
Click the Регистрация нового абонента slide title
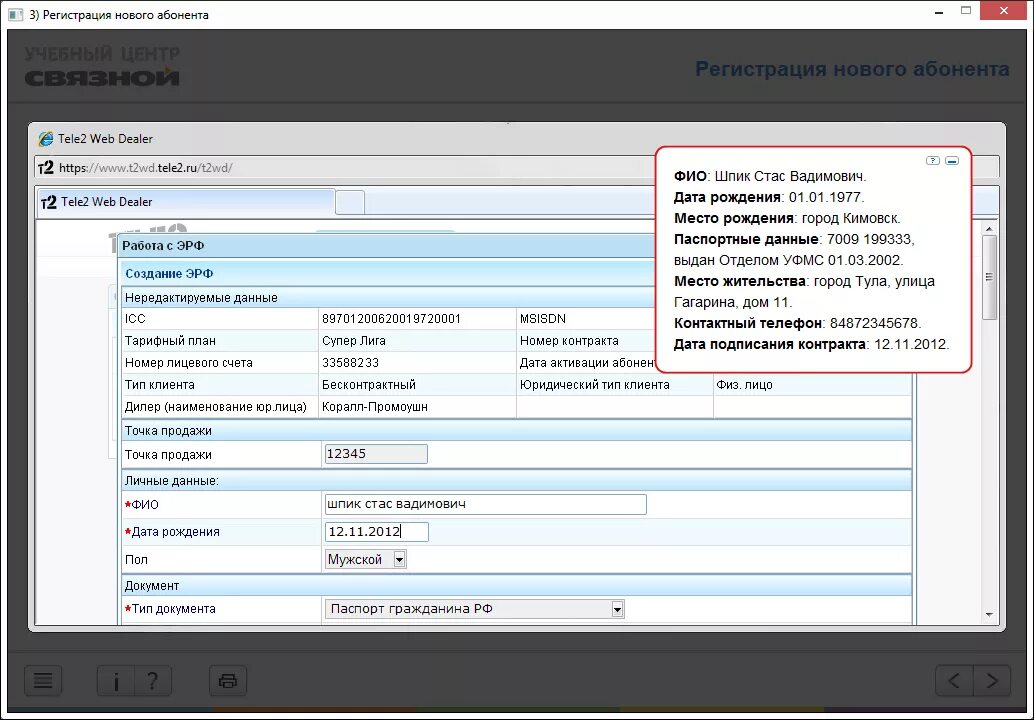[x=852, y=69]
